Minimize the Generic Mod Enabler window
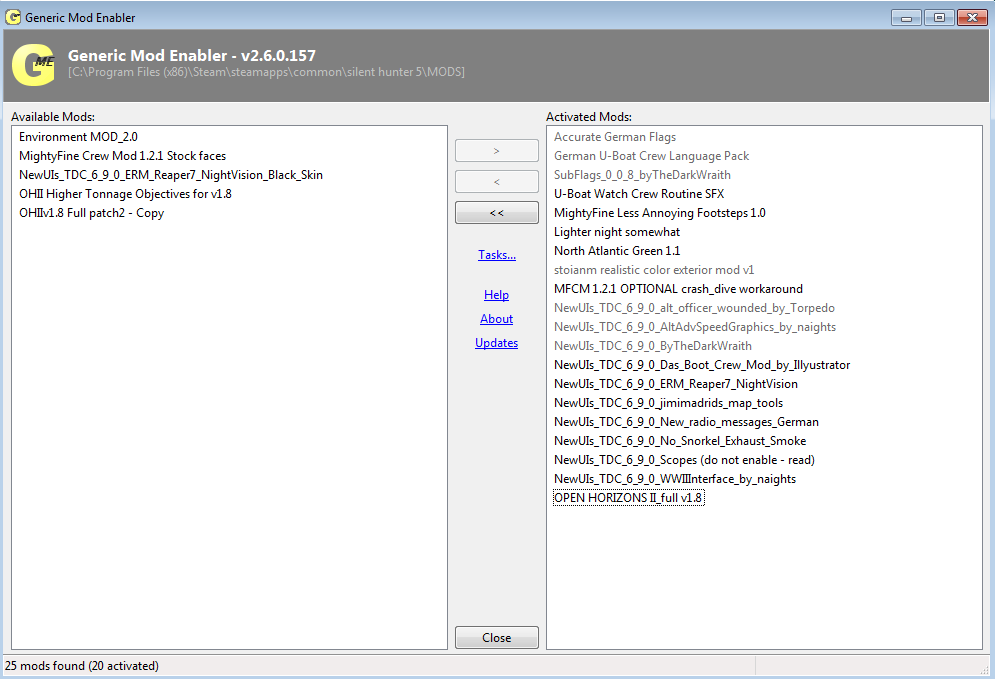This screenshot has height=679, width=995. coord(906,18)
